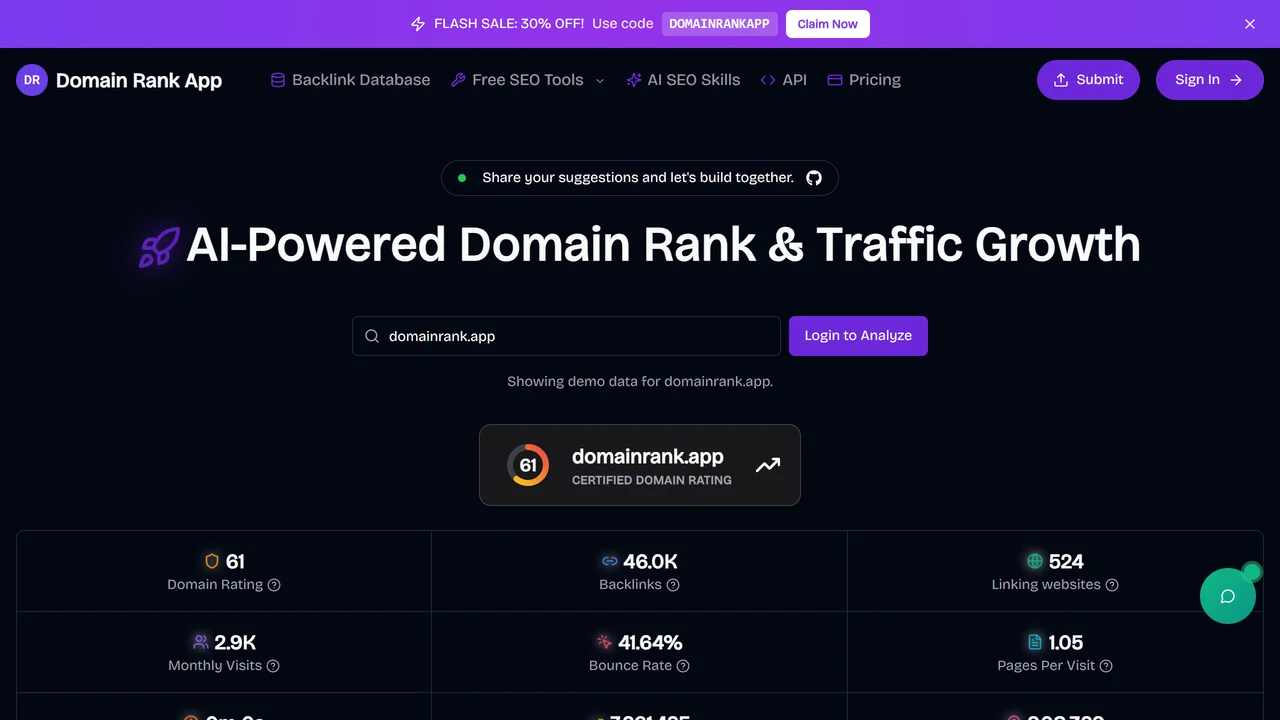Click the showing demo data notice
This screenshot has height=720, width=1280.
click(x=640, y=382)
